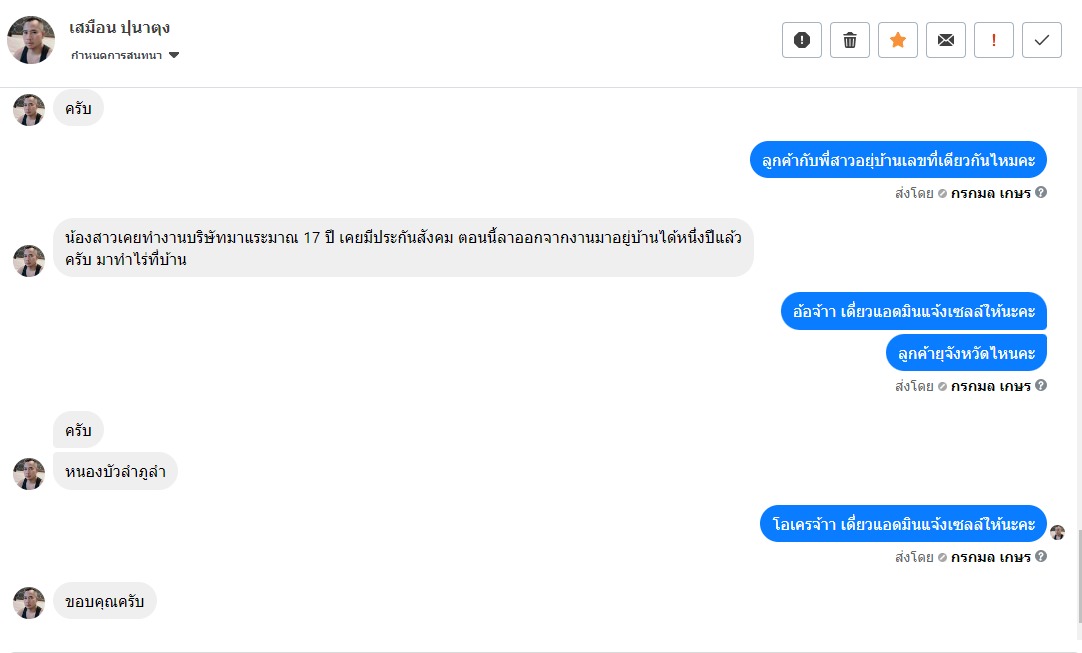Mark conversation unread with envelope icon

coord(946,40)
